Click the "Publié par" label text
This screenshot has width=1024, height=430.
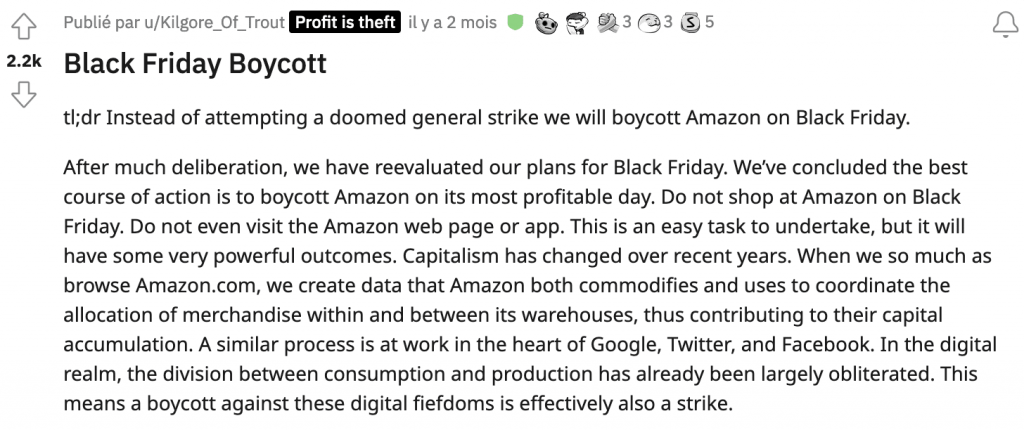(x=101, y=23)
